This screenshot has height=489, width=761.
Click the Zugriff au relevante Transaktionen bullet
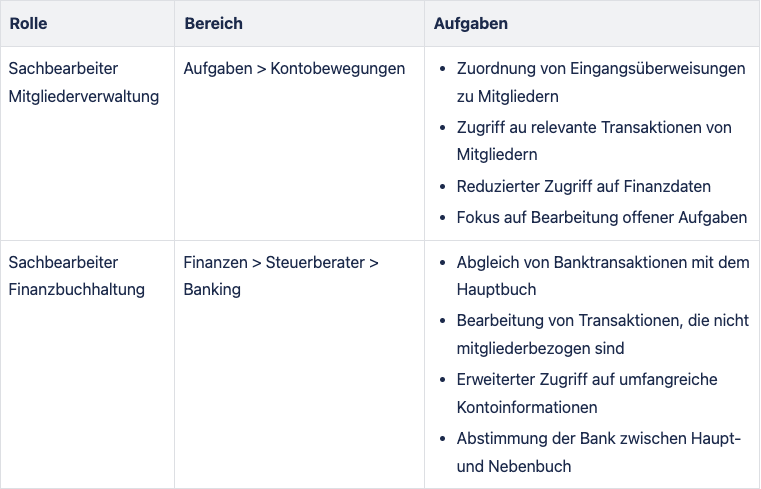tap(594, 141)
